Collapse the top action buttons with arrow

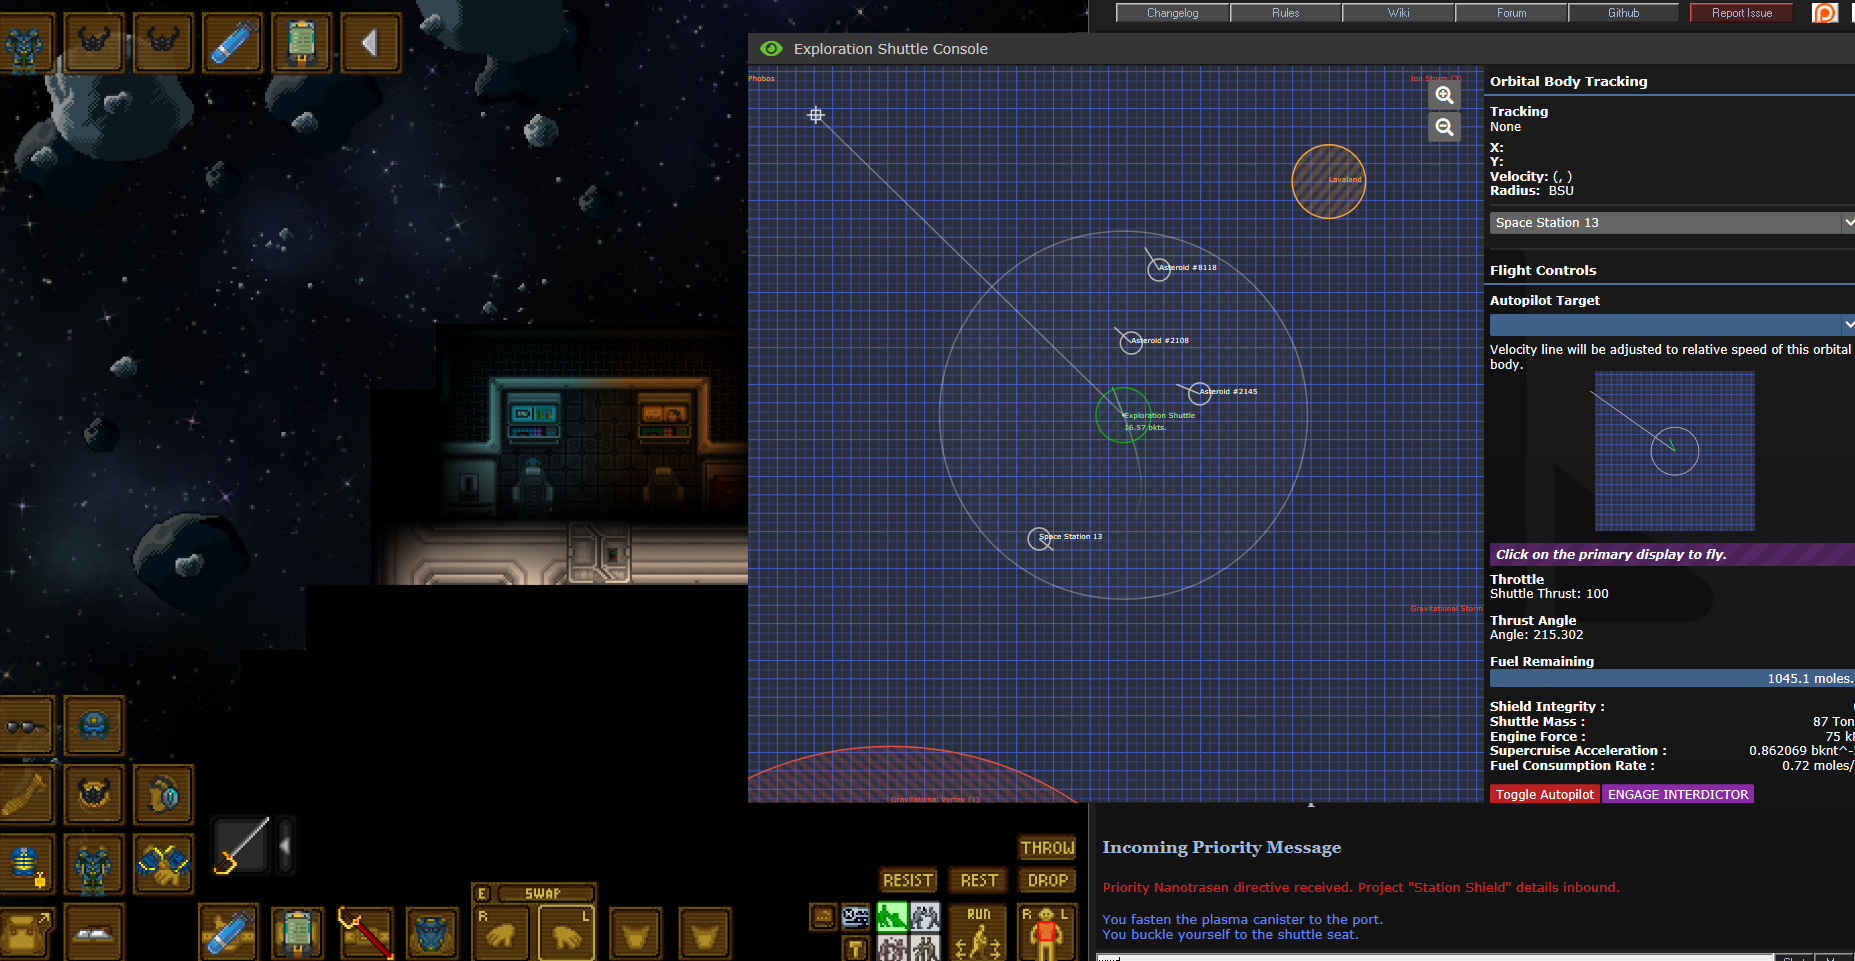pyautogui.click(x=371, y=43)
